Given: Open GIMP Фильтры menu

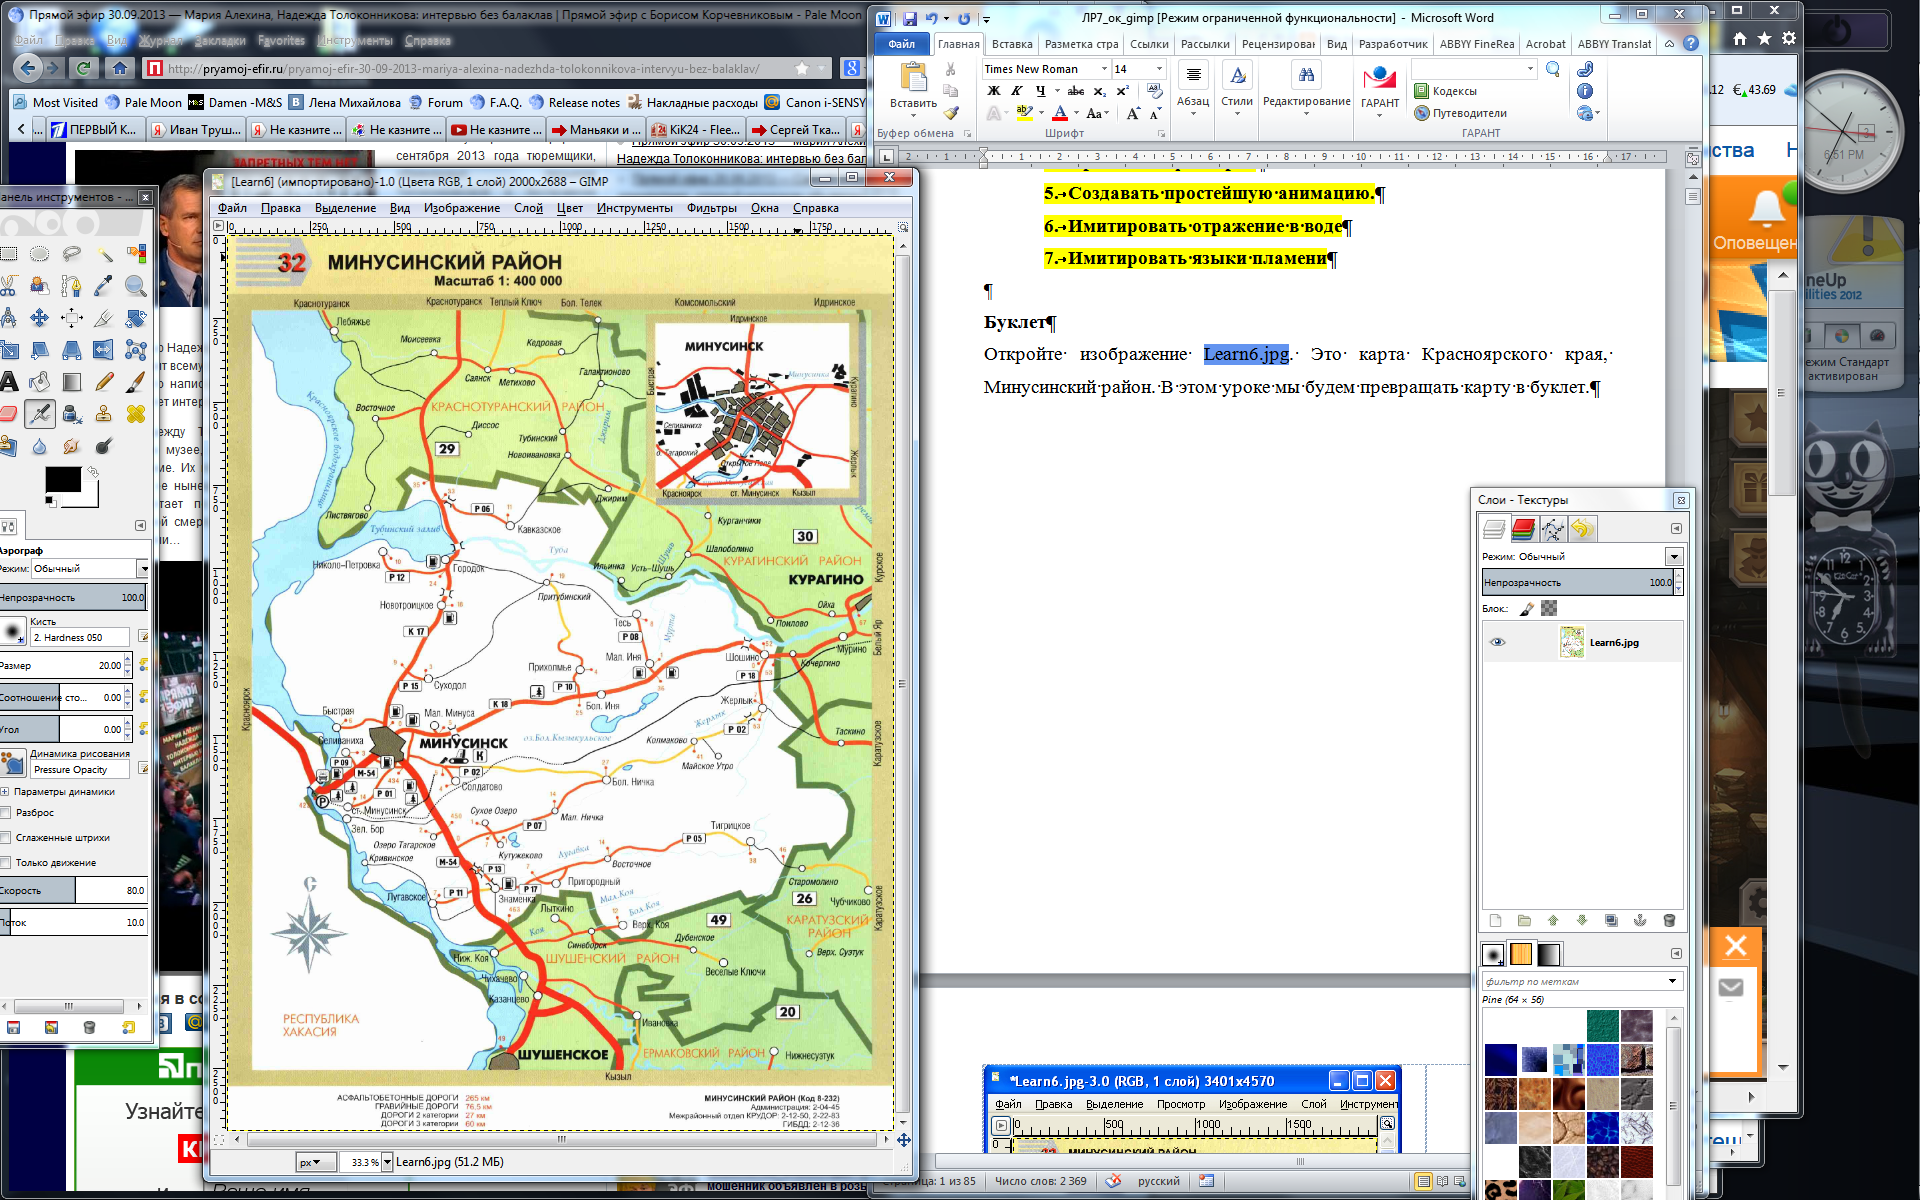Looking at the screenshot, I should [x=712, y=208].
